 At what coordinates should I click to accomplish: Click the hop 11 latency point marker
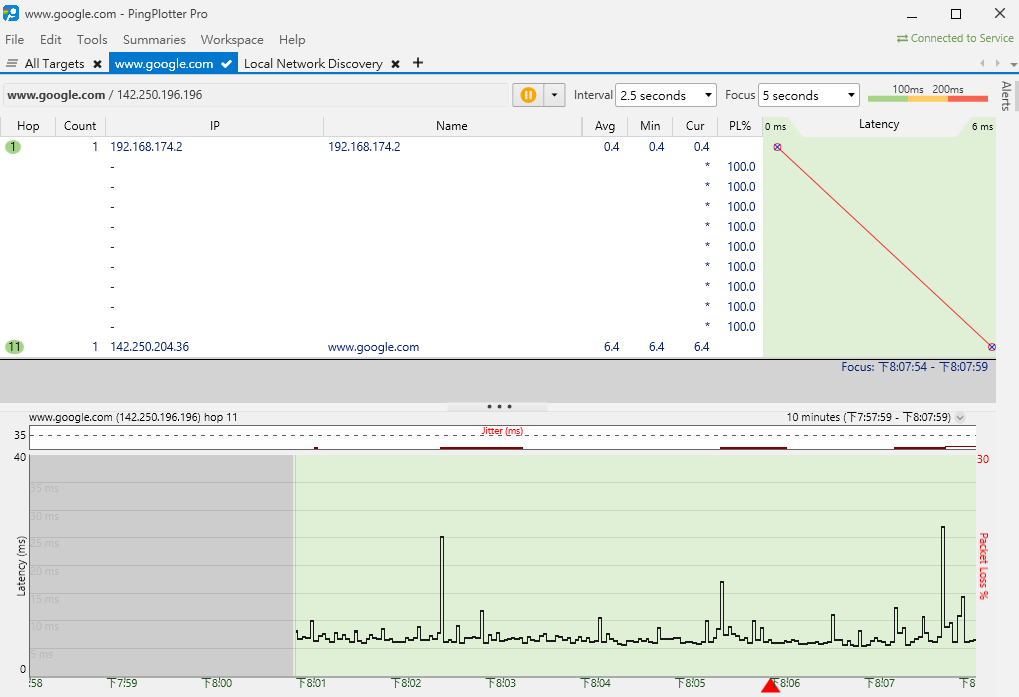[x=992, y=347]
